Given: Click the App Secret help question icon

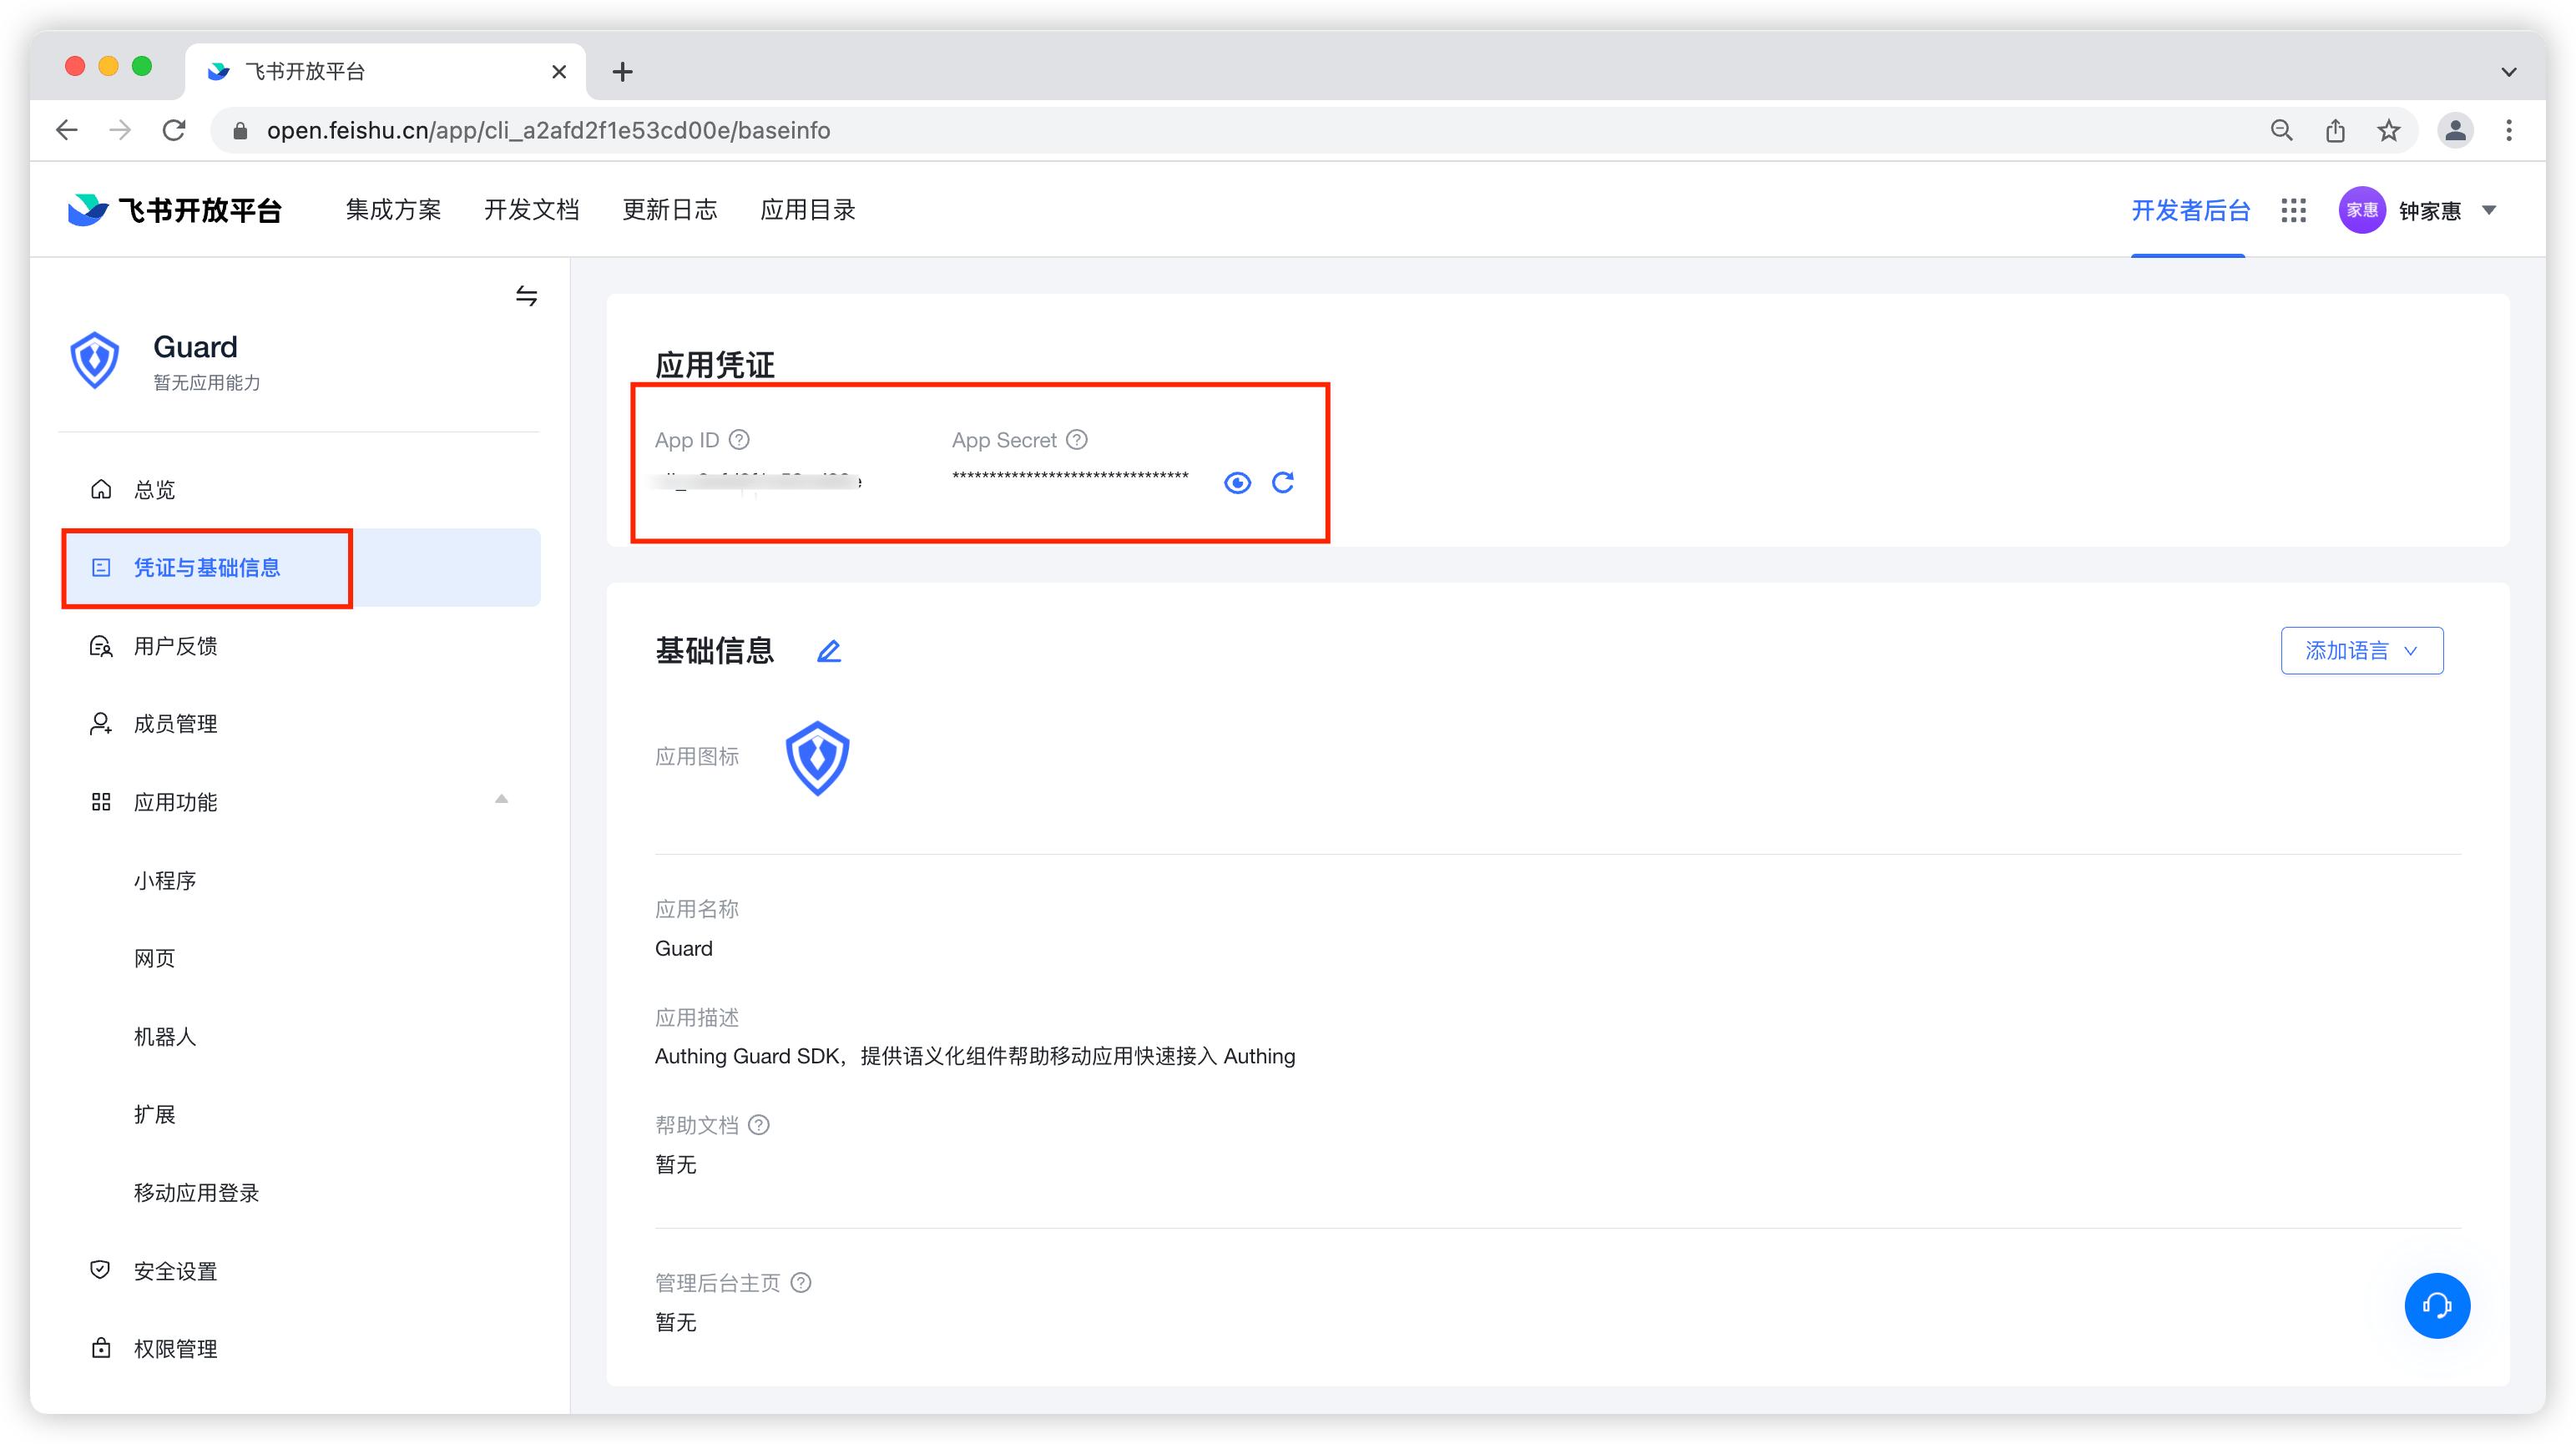Looking at the screenshot, I should pos(1076,440).
